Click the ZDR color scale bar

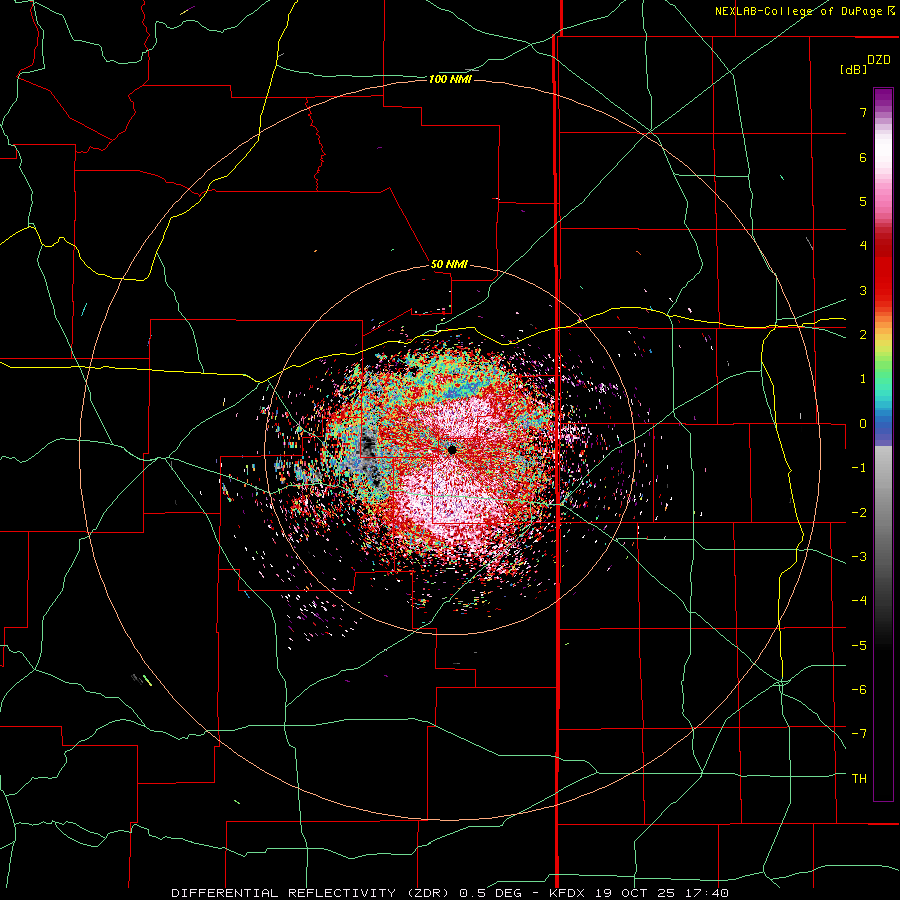(x=883, y=444)
